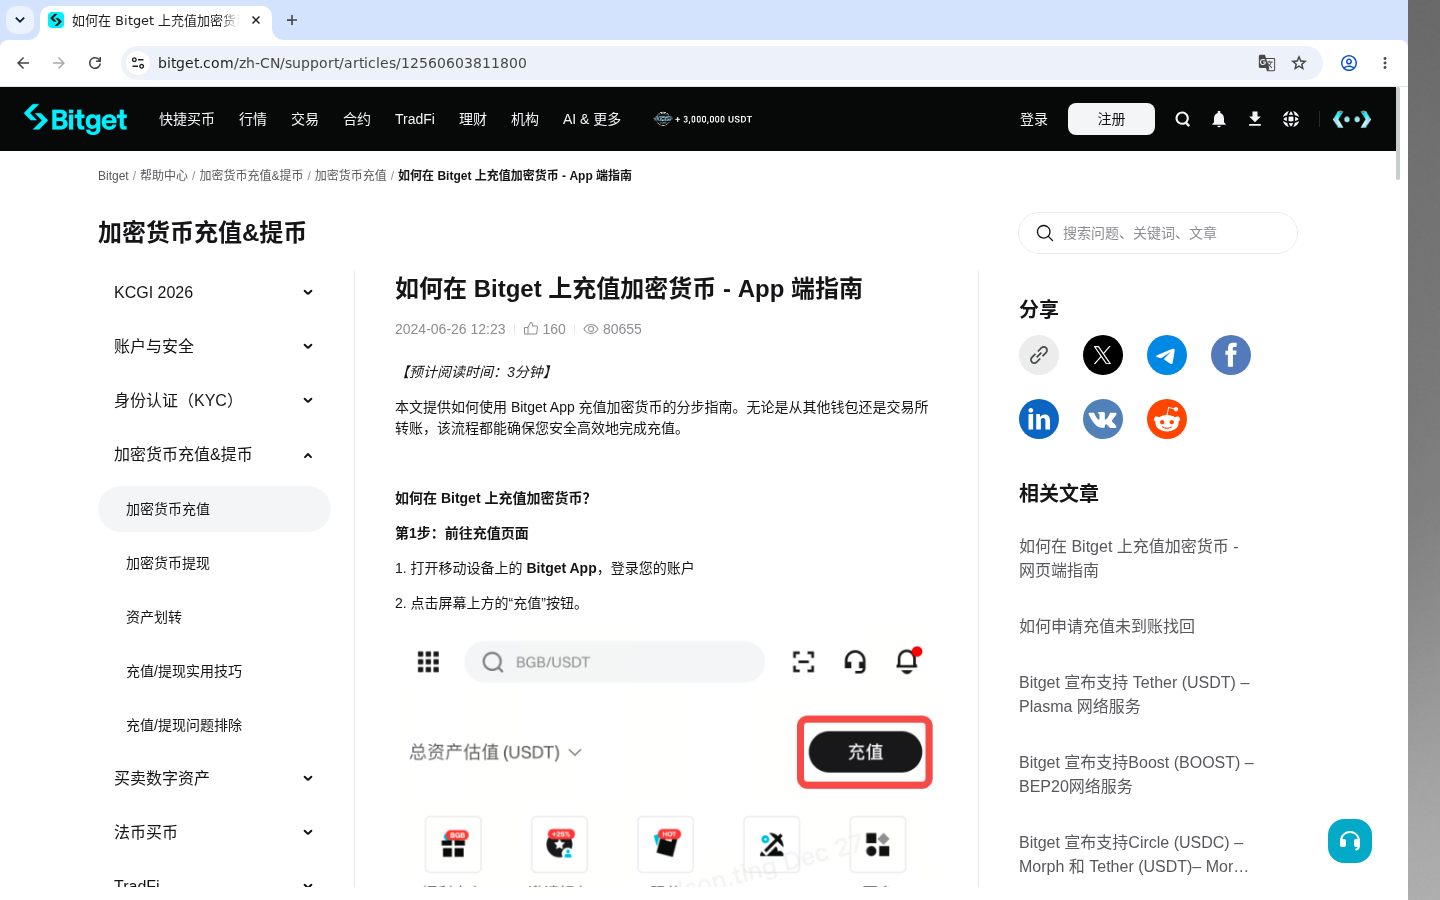
Task: Copy article link via chain icon
Action: tap(1039, 355)
